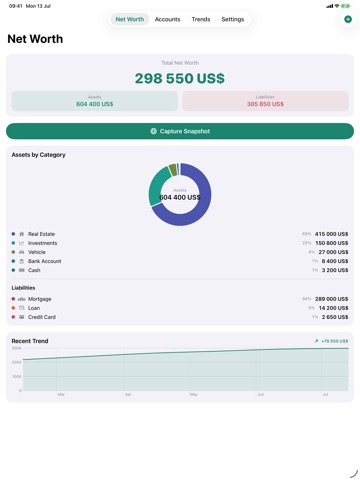Click the Assets by Category heading
This screenshot has width=360, height=480.
pos(39,155)
